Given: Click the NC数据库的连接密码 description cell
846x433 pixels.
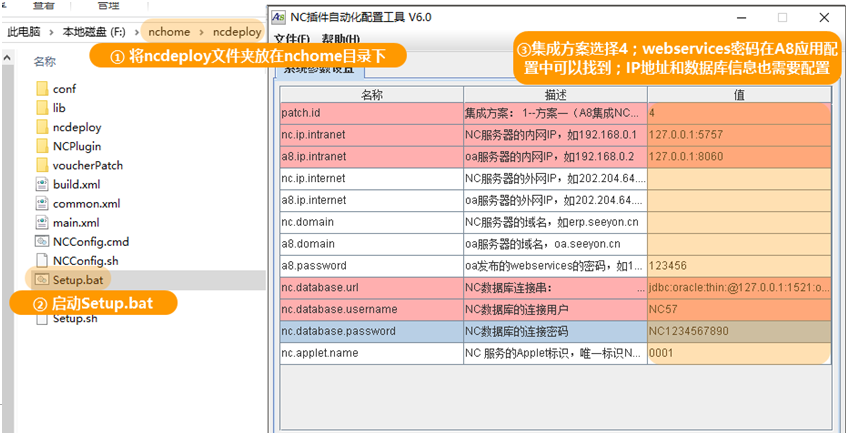Looking at the screenshot, I should point(555,331).
